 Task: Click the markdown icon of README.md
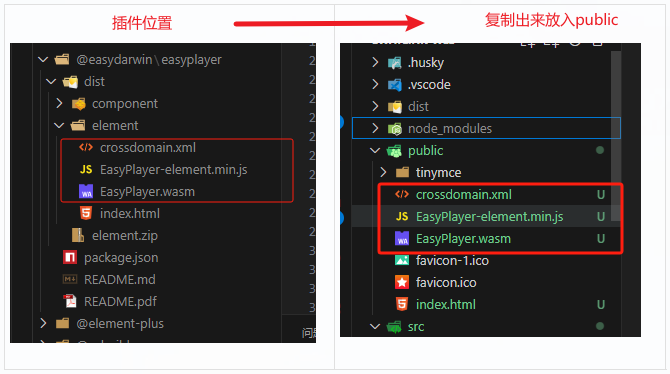(x=70, y=280)
